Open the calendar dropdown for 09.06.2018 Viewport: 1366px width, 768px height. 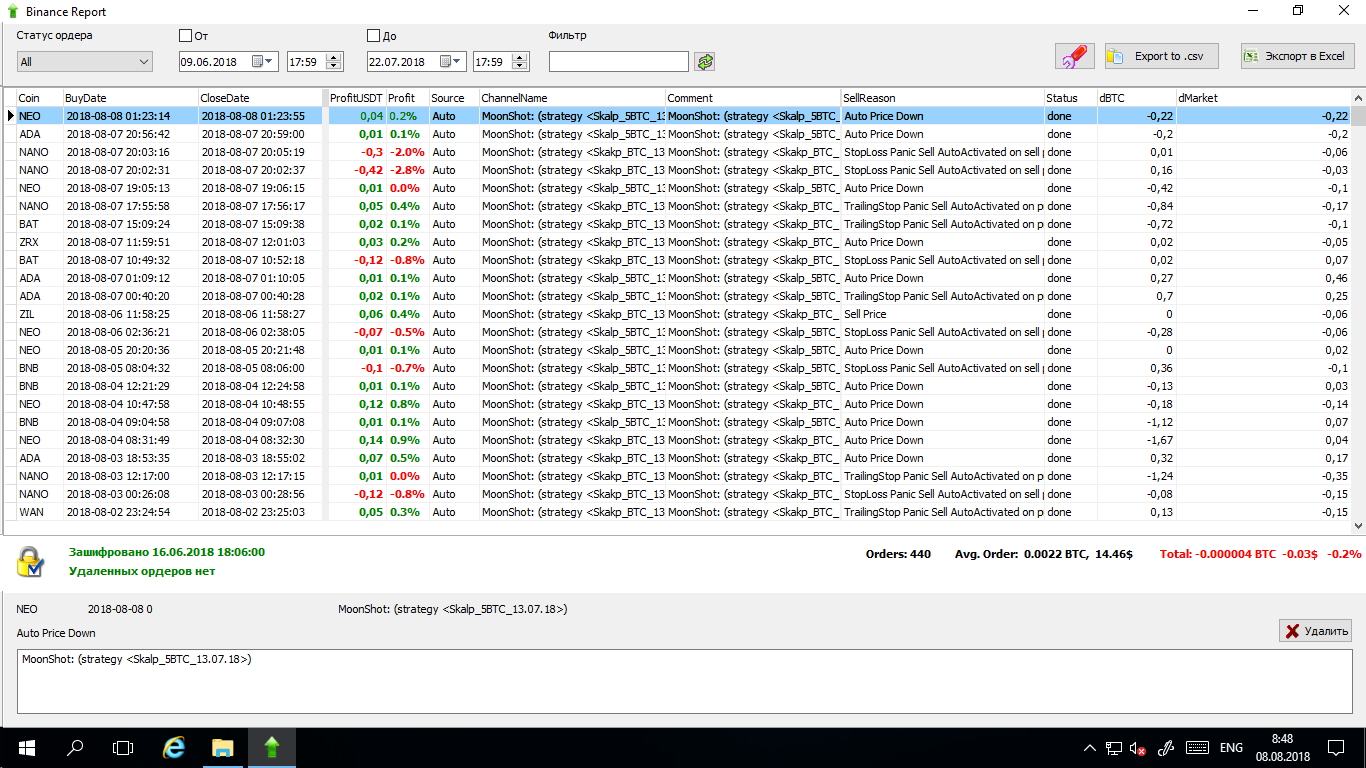tap(261, 62)
